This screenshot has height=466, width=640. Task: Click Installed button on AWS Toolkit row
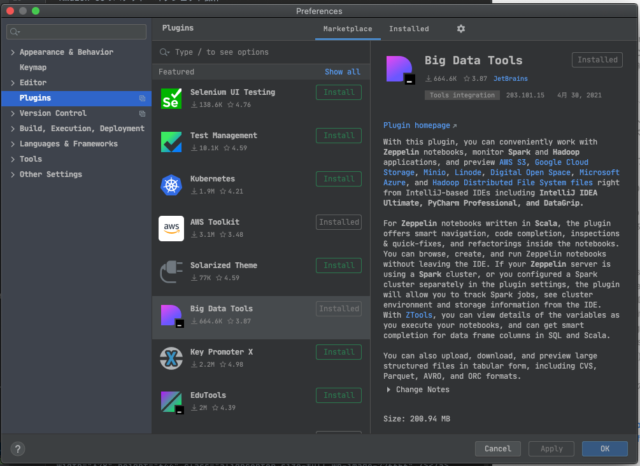coord(339,222)
